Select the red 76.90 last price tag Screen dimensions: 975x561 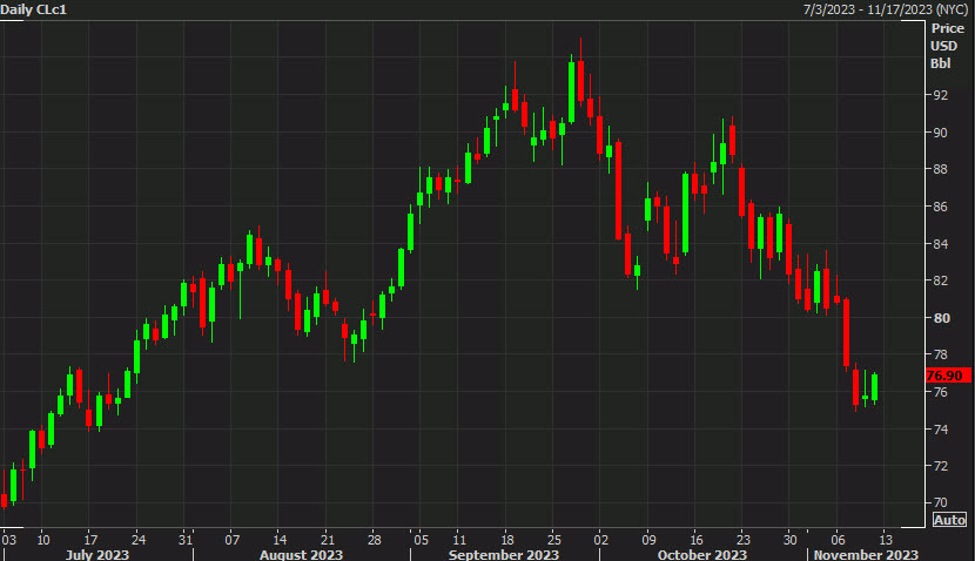945,375
